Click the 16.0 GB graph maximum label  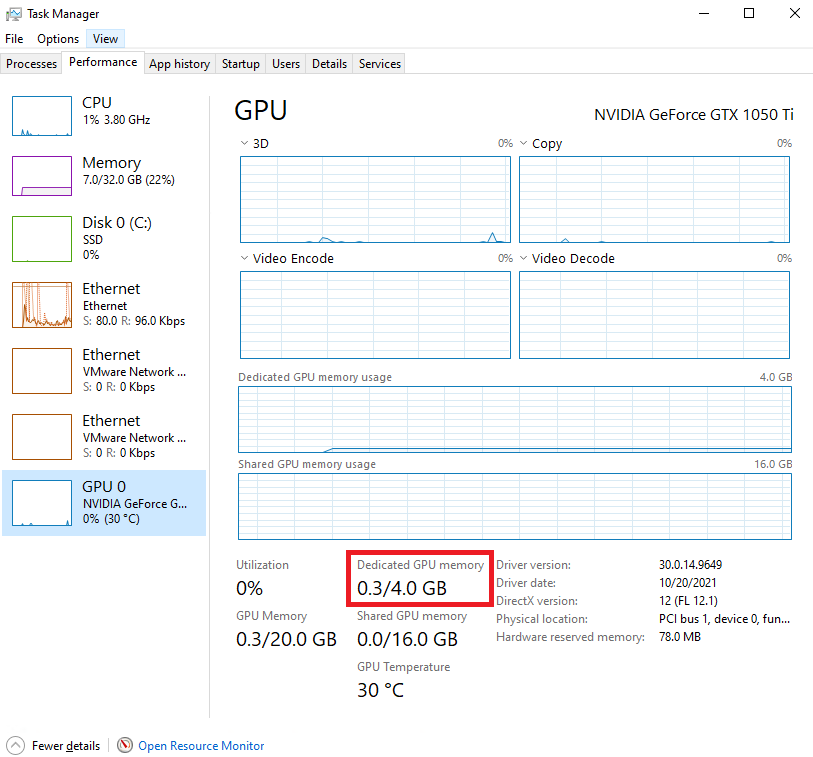click(773, 464)
